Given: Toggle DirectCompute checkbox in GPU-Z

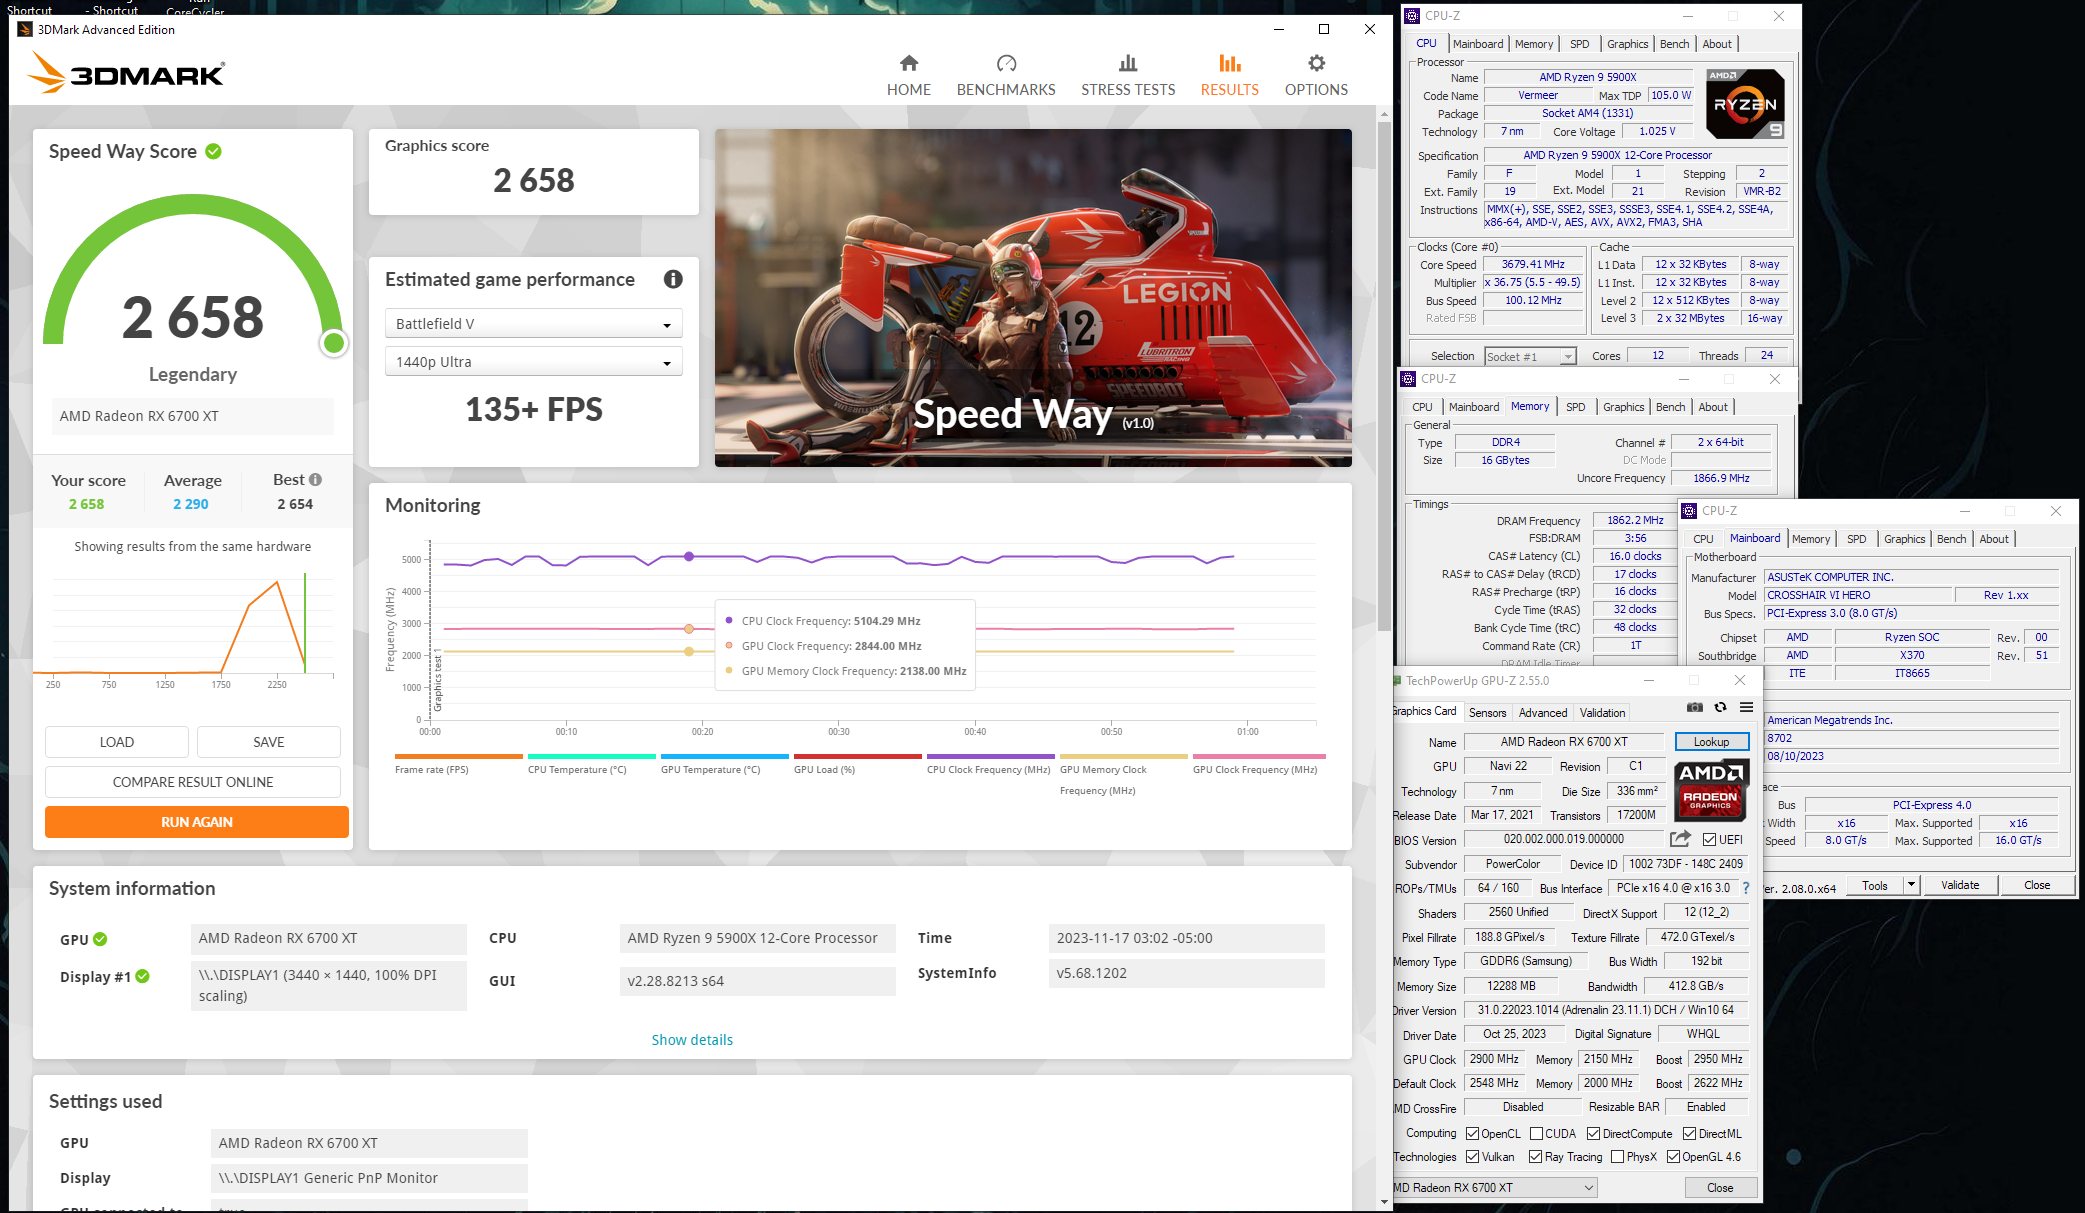Looking at the screenshot, I should 1594,1133.
